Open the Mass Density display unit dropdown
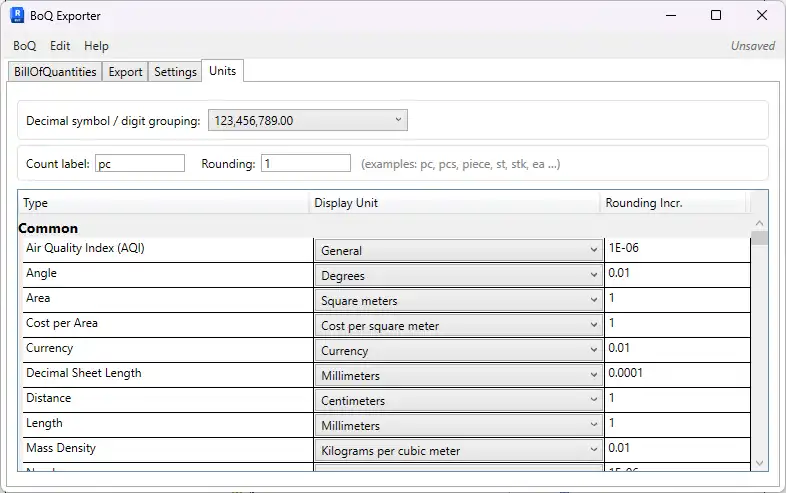This screenshot has width=786, height=493. (457, 450)
